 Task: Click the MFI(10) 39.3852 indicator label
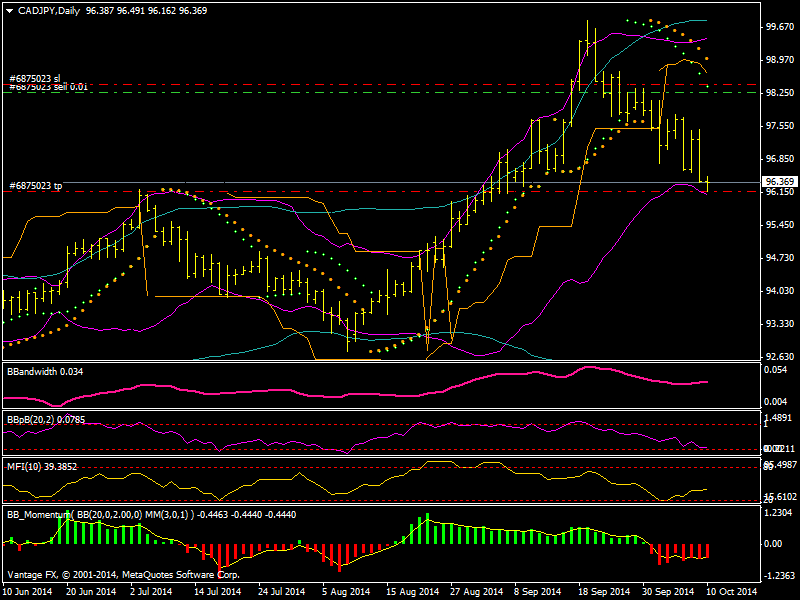42,466
